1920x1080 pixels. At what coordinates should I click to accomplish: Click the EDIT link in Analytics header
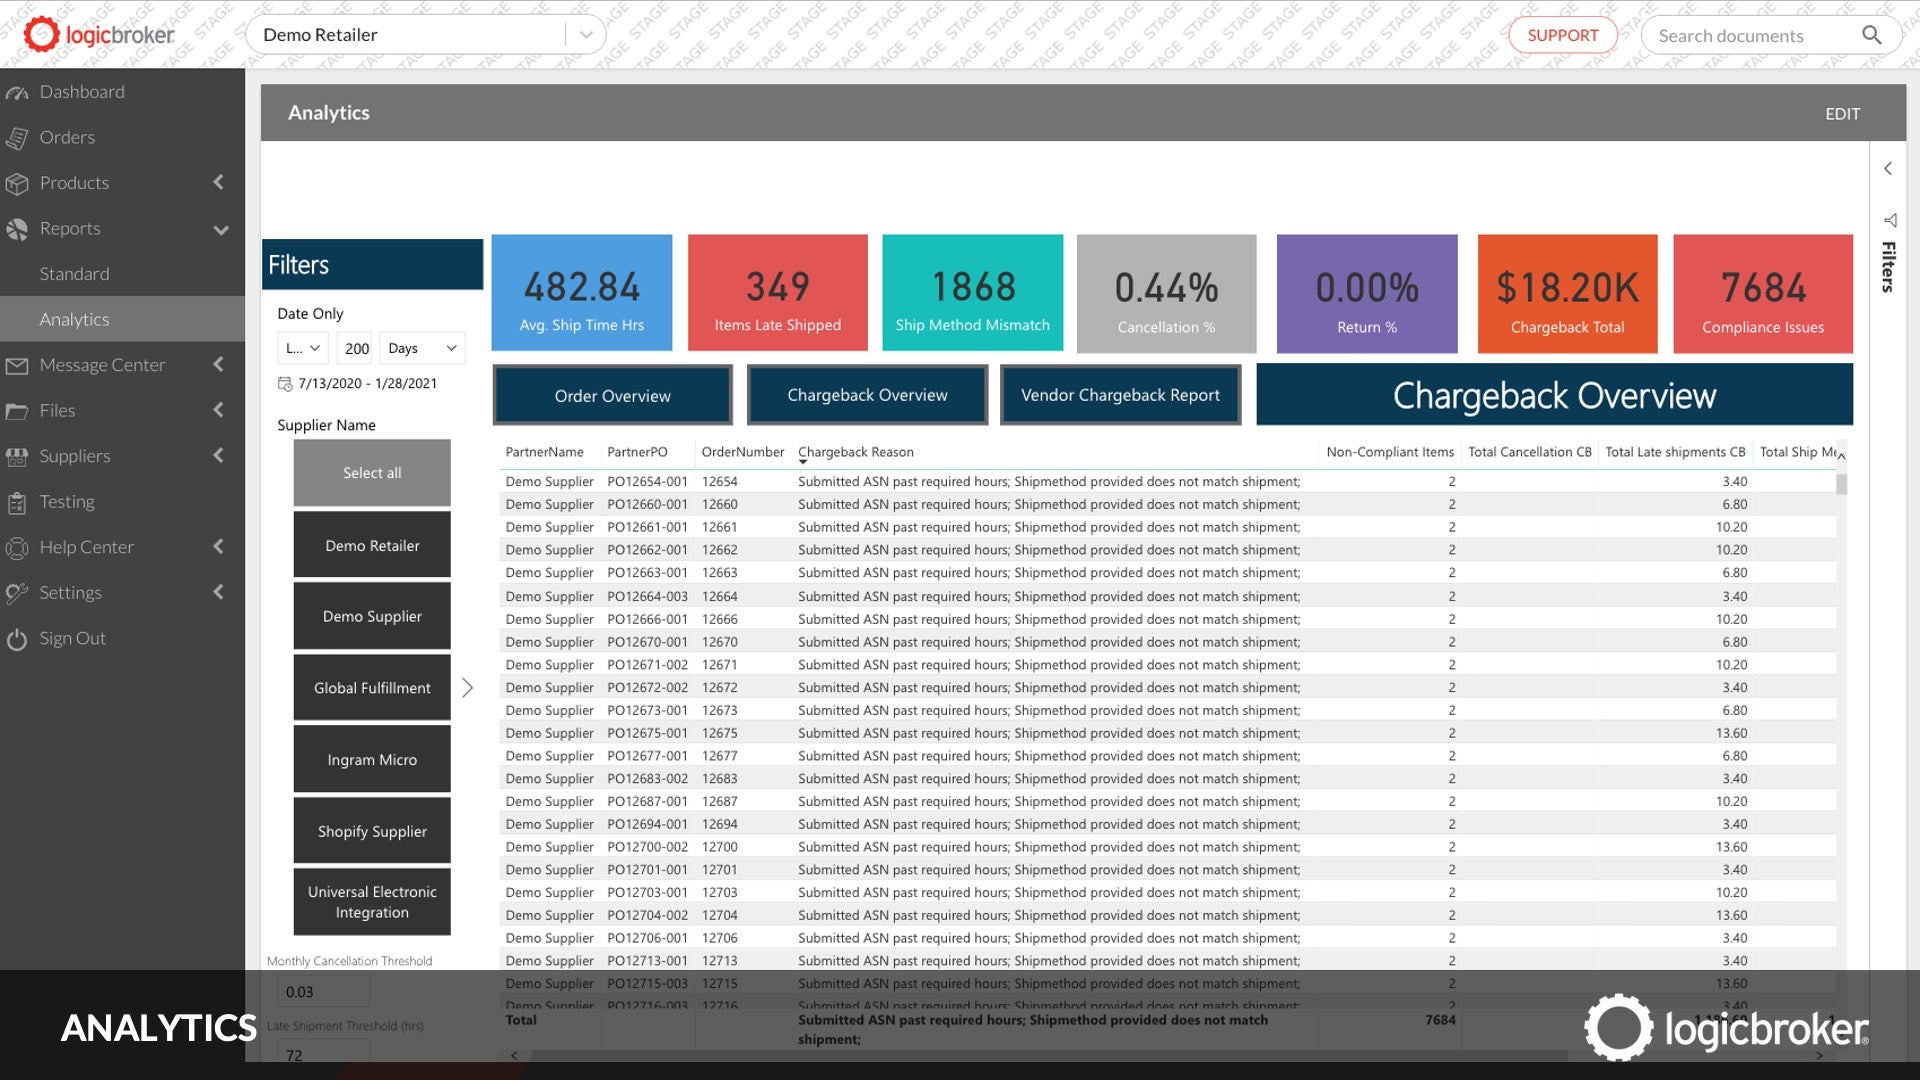pos(1842,114)
